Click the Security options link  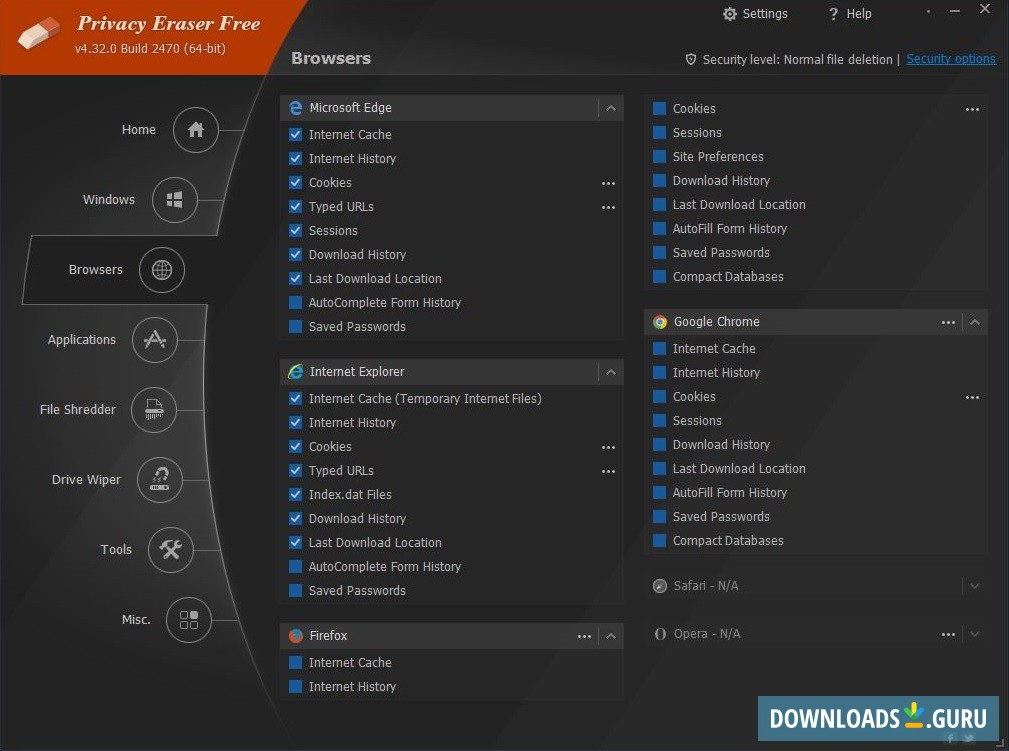point(950,58)
